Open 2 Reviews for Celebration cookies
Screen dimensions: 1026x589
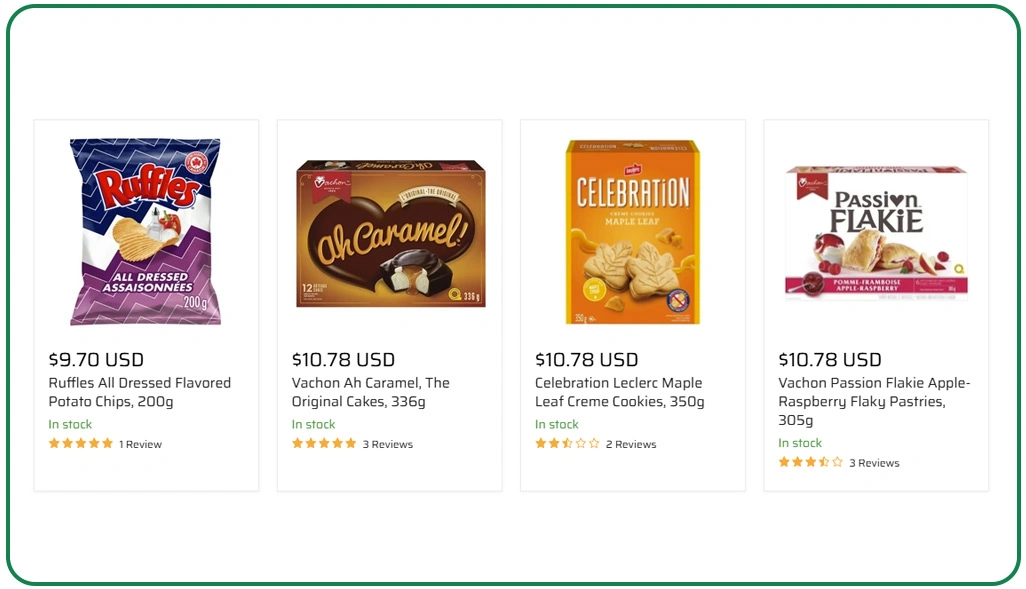tap(631, 443)
